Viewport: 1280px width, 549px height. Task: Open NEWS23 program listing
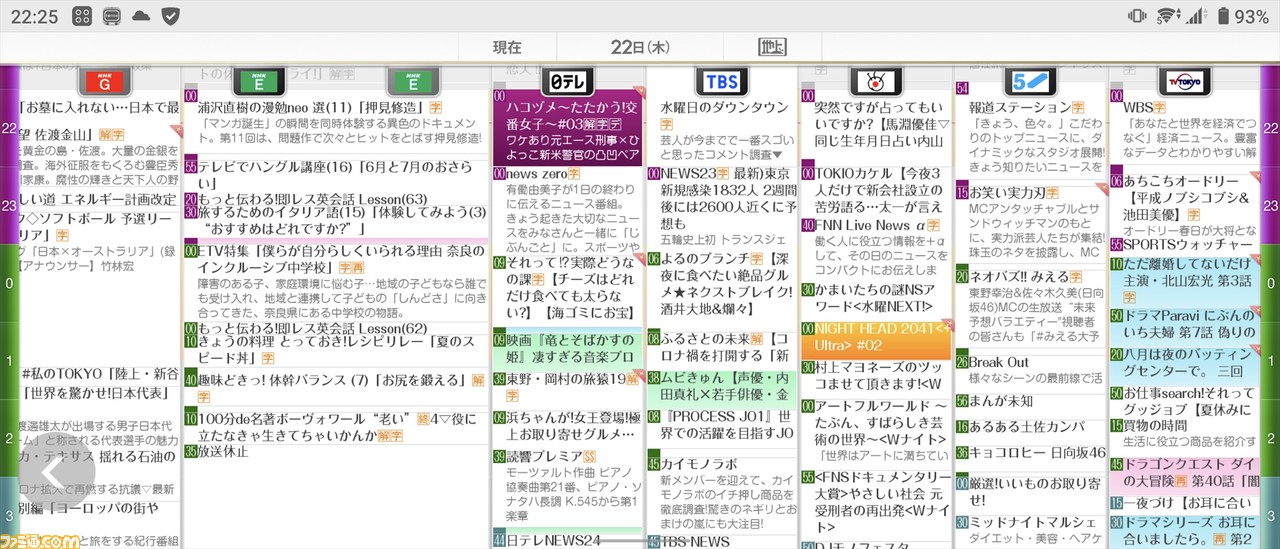pos(722,208)
